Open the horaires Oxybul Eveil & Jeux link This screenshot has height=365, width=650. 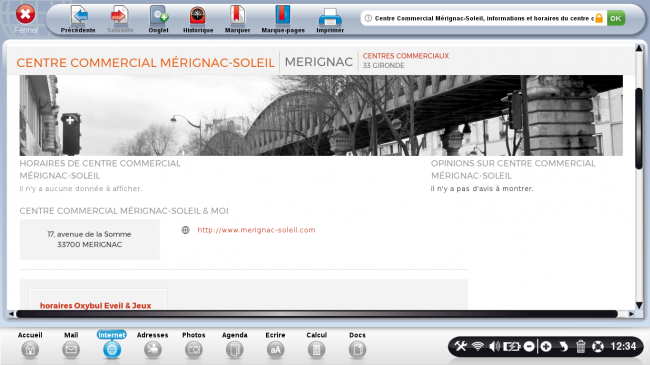(95, 306)
